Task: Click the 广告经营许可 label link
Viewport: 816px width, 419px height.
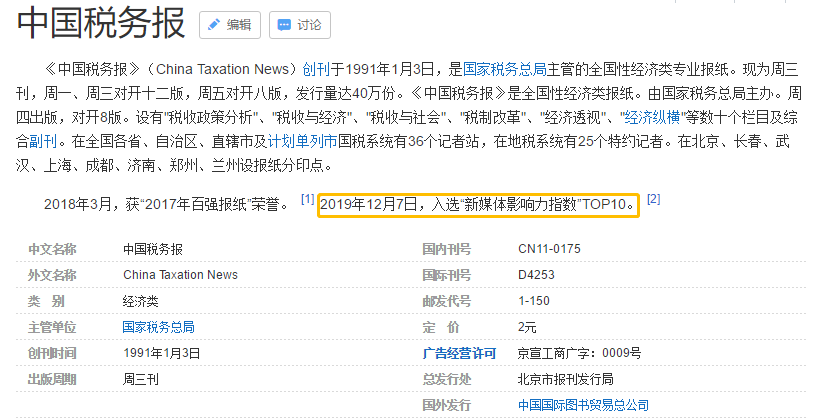Action: click(459, 352)
